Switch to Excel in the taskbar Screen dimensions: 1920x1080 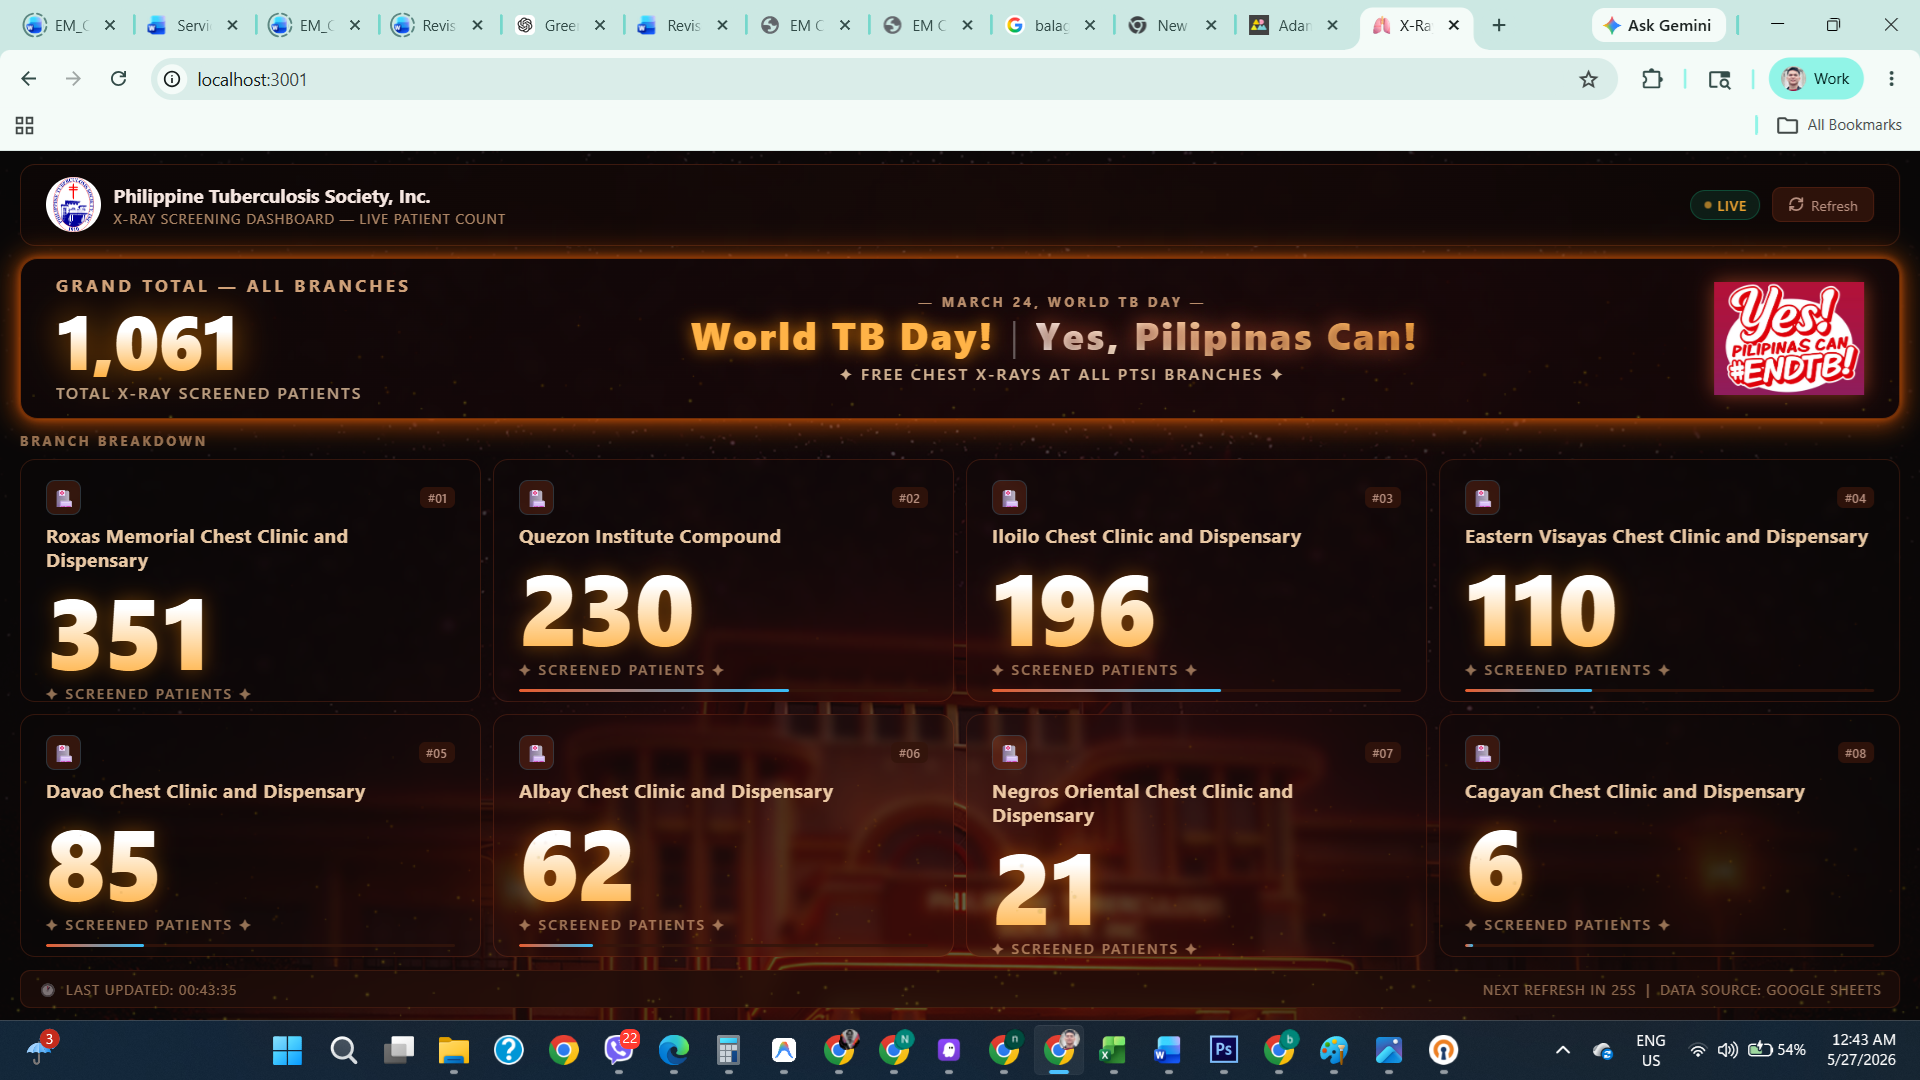(1112, 1050)
